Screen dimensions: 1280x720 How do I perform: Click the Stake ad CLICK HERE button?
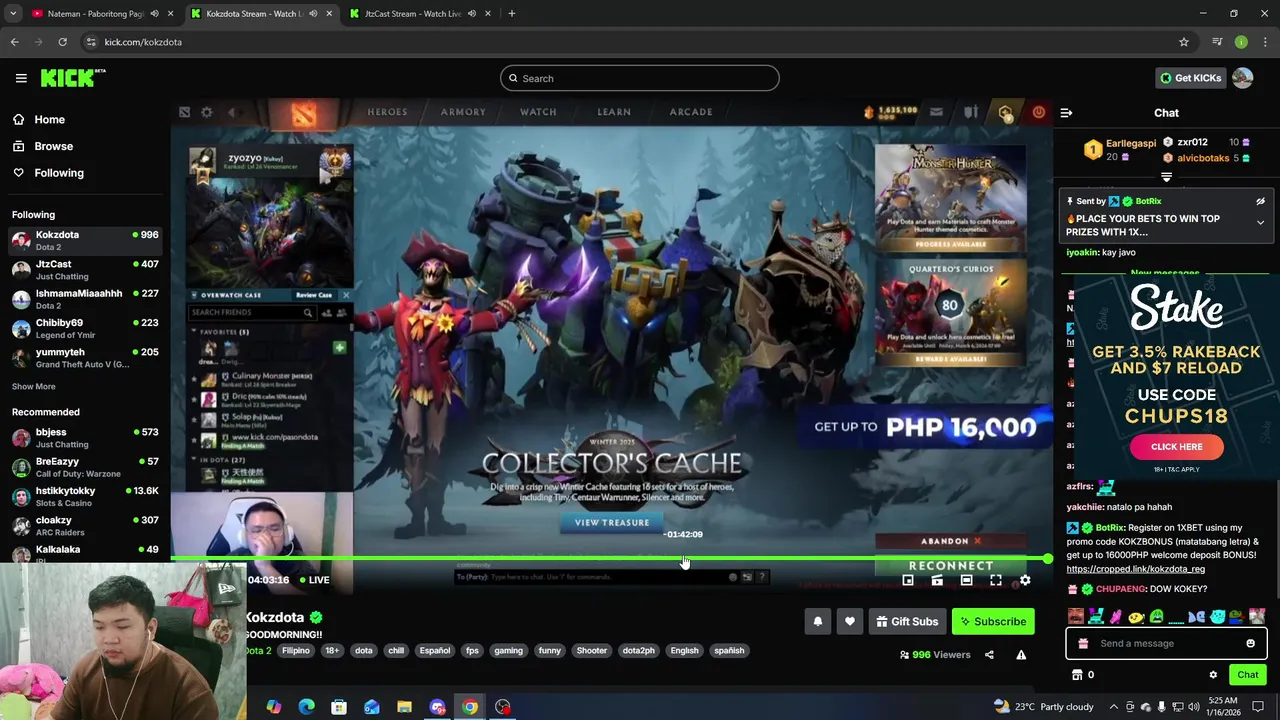[x=1176, y=447]
